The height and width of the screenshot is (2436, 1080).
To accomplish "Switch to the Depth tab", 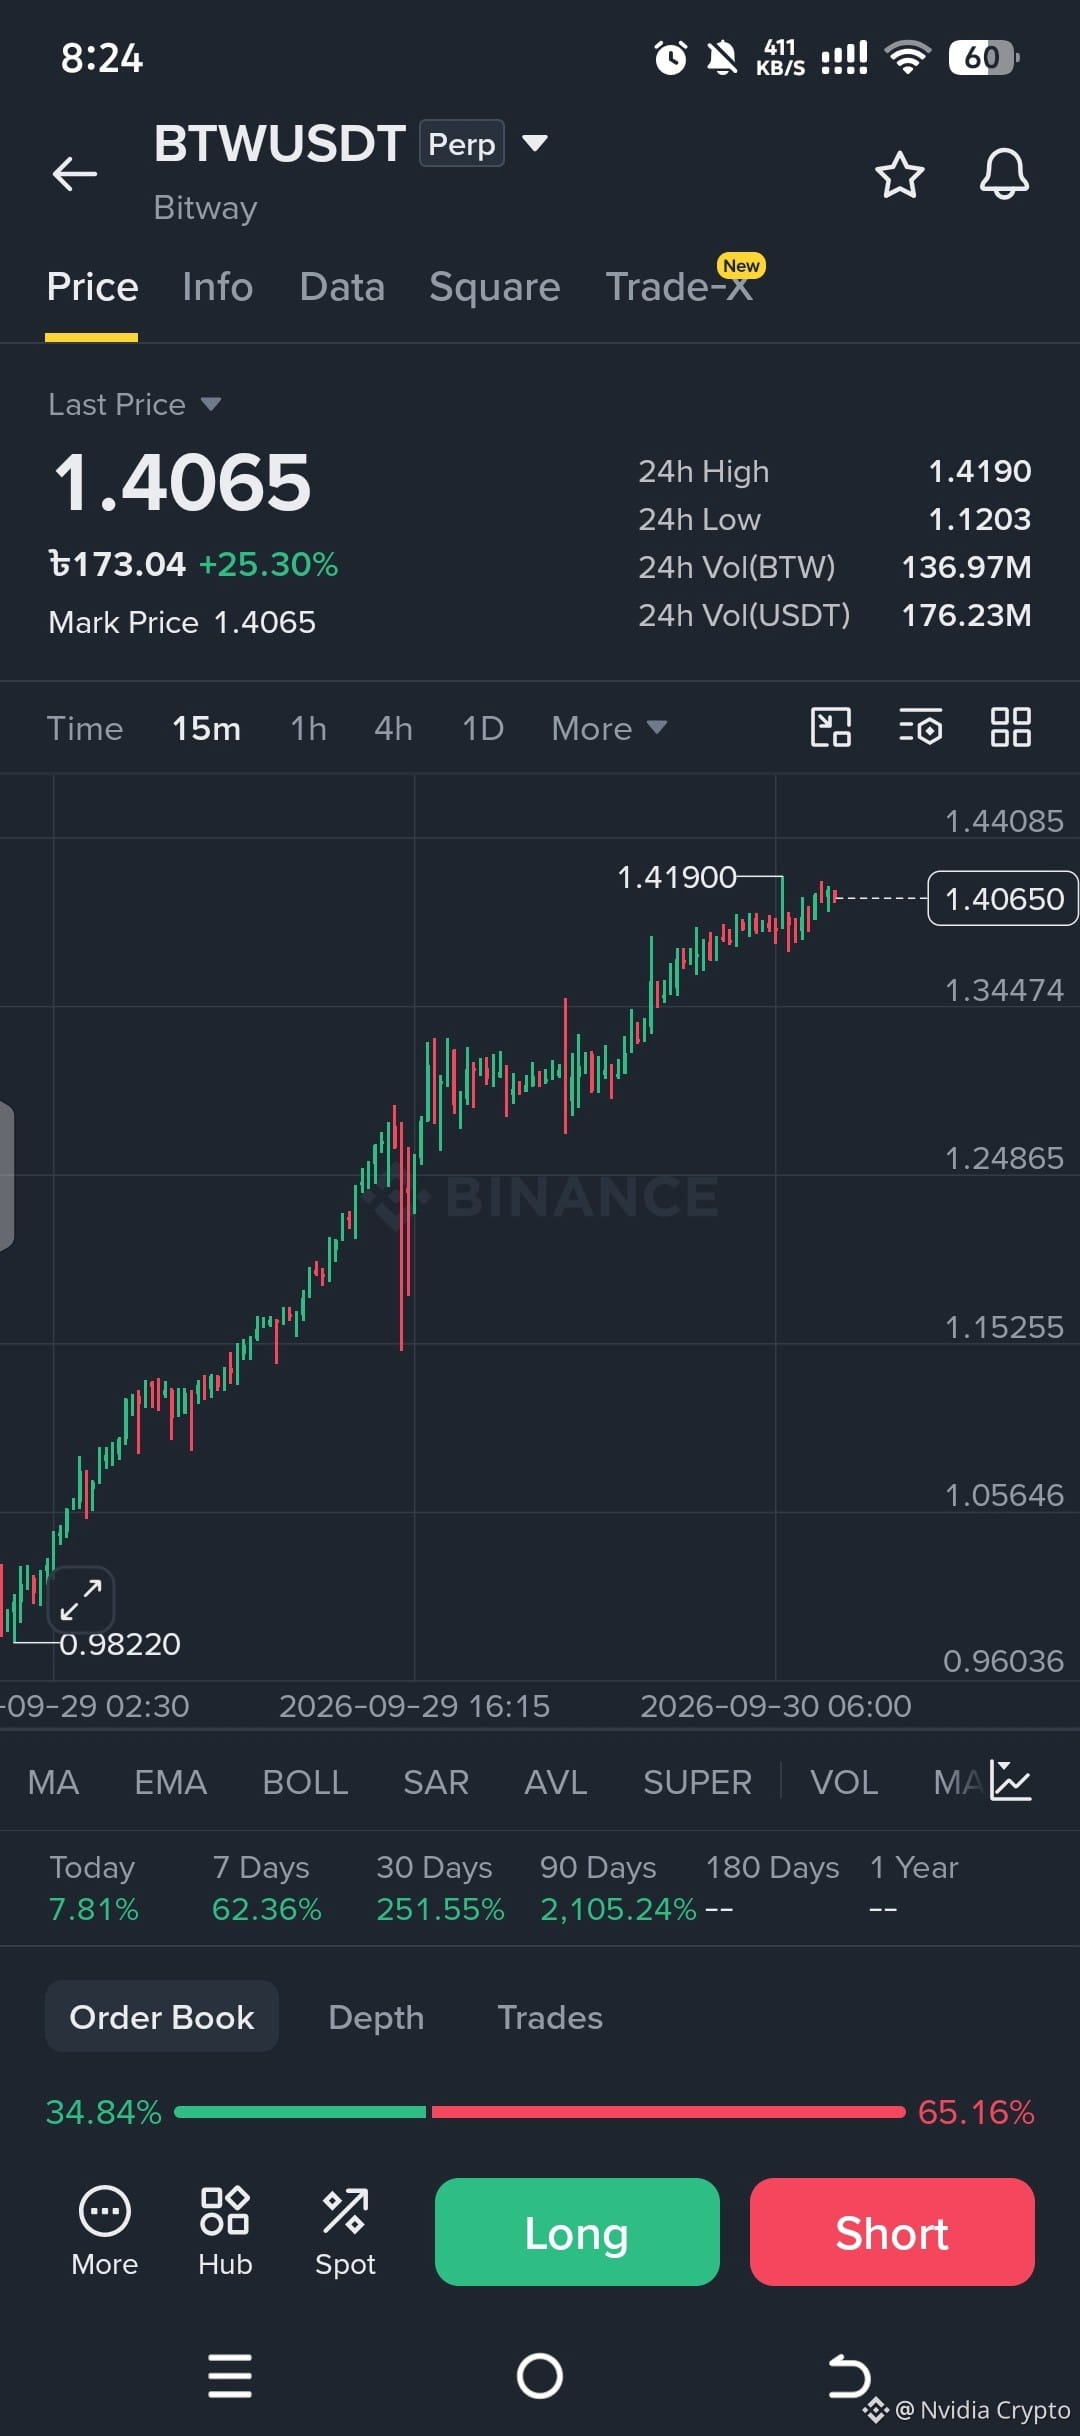I will [376, 2017].
